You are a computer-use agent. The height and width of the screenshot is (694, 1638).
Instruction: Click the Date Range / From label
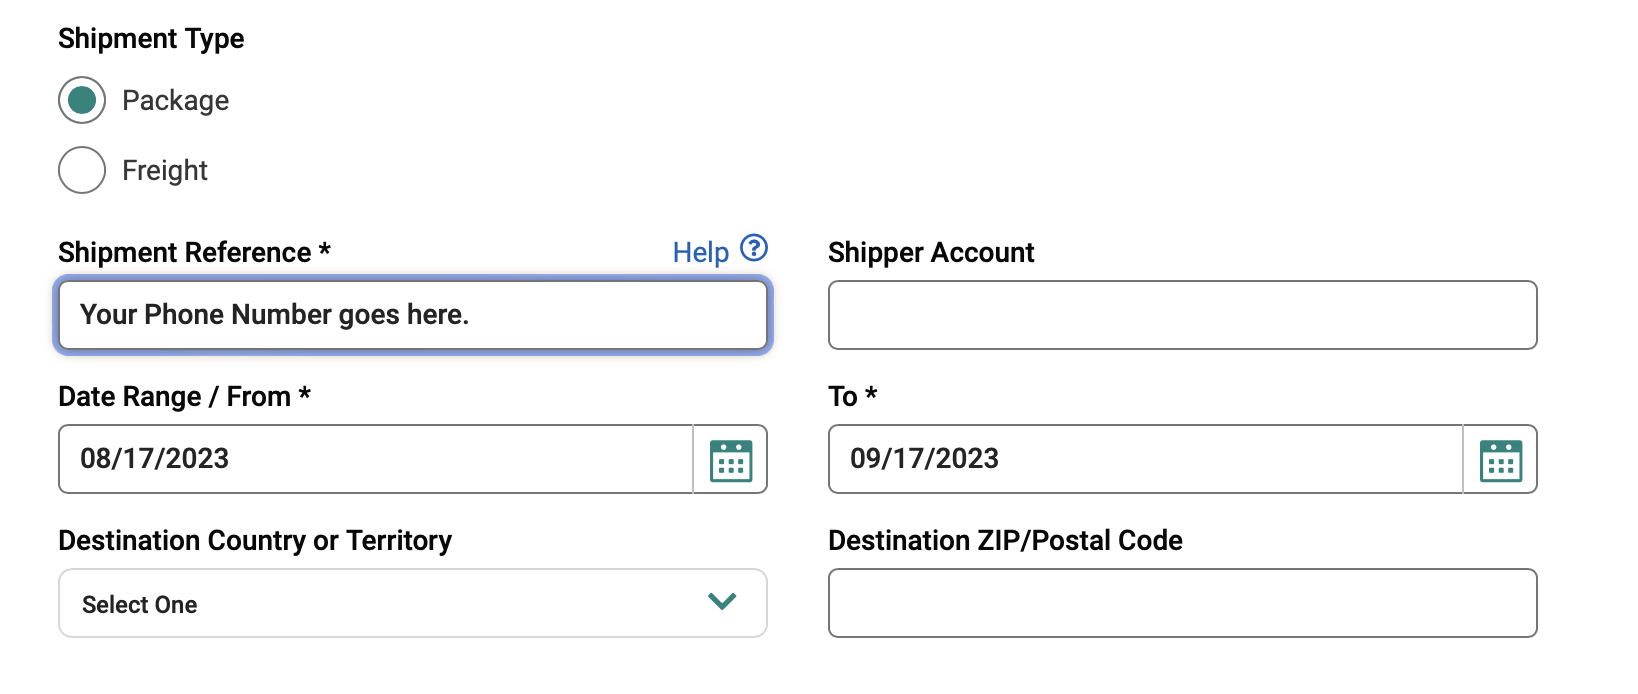(x=175, y=397)
